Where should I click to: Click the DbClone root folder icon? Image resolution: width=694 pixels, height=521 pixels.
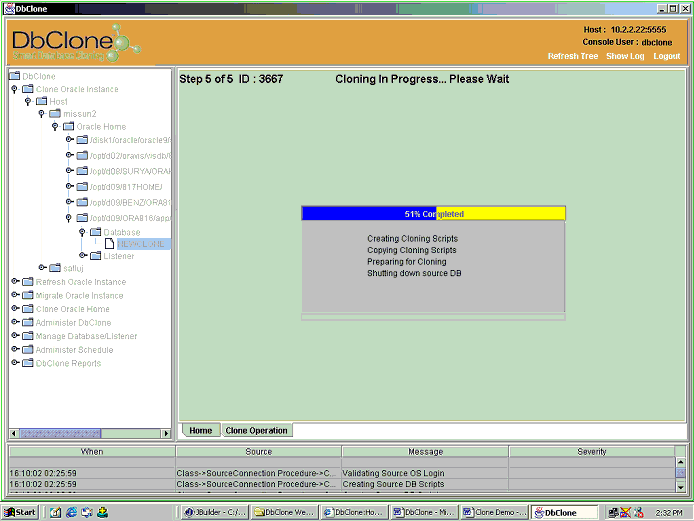point(15,76)
